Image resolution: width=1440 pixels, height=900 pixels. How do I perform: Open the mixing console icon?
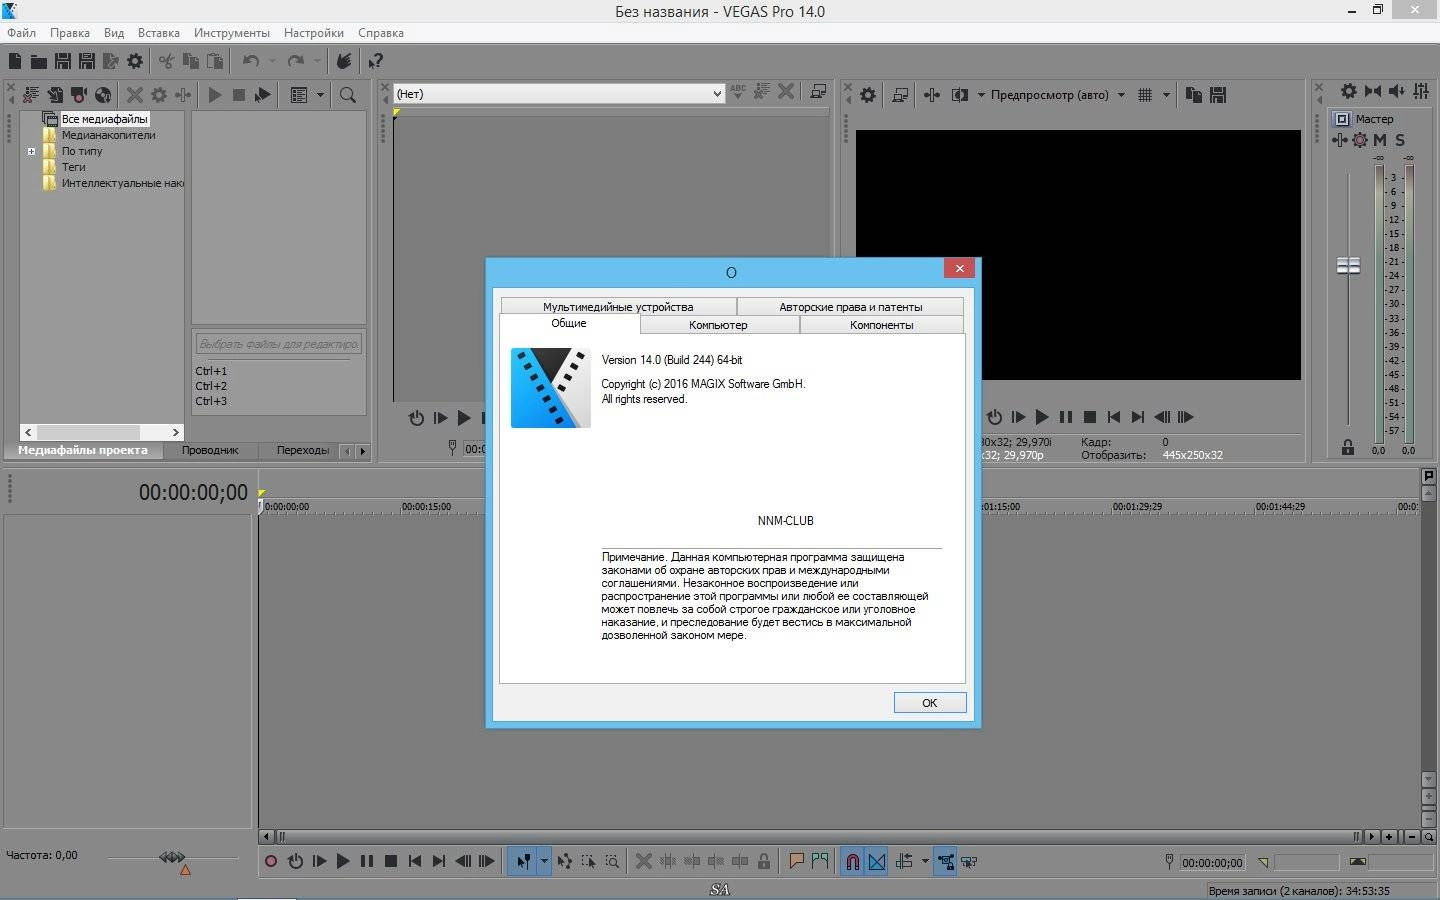1421,91
